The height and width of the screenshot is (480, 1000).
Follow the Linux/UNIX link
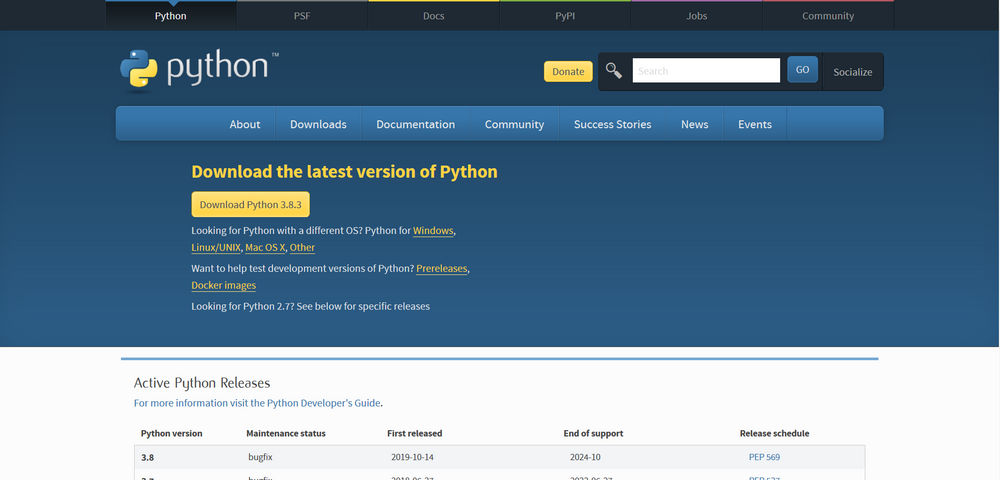tap(216, 247)
